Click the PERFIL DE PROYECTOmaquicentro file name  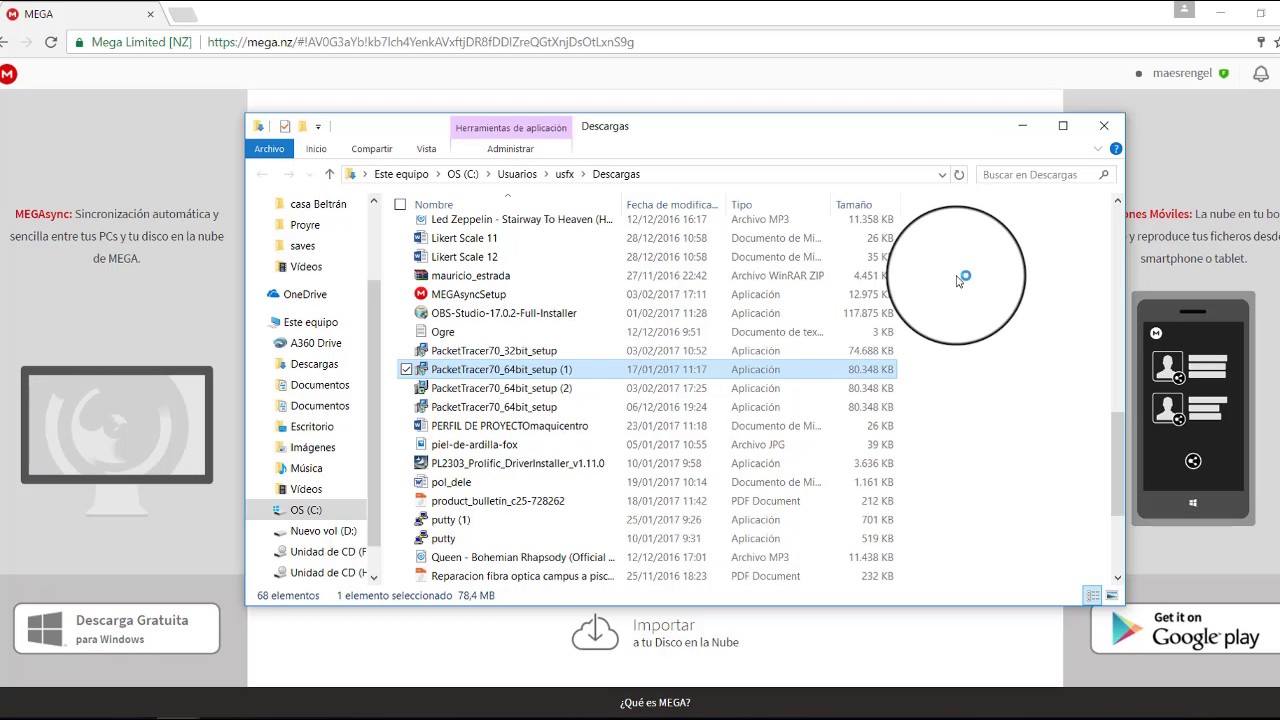[x=509, y=426]
